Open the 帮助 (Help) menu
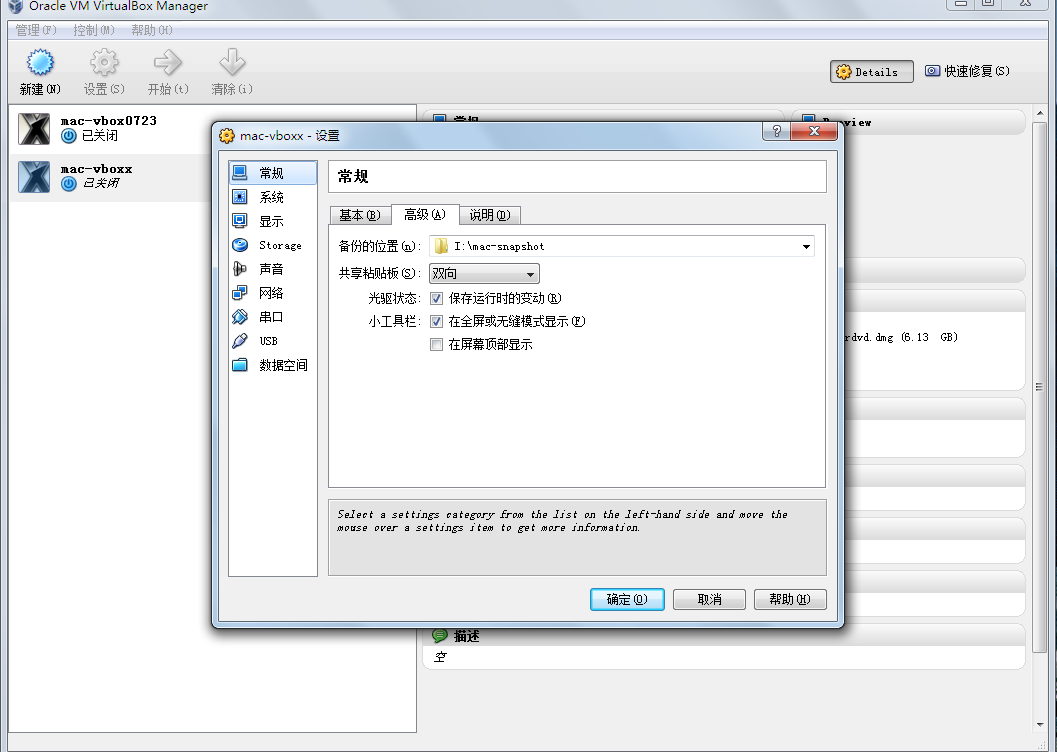This screenshot has width=1057, height=752. (152, 30)
